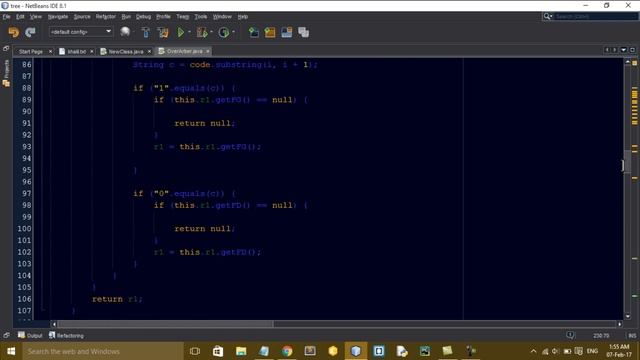Viewport: 640px width, 360px height.
Task: Open the Window menu
Action: pos(222,17)
